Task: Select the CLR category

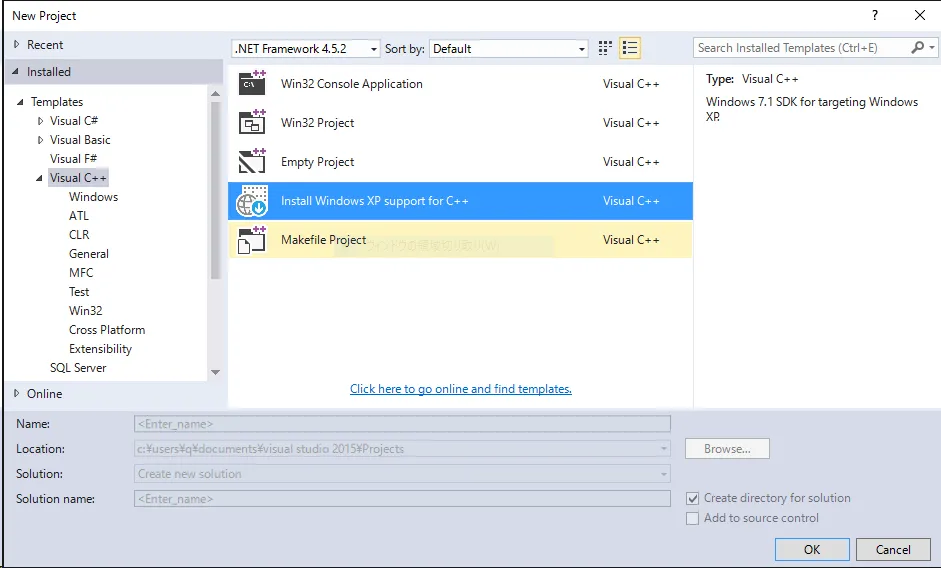Action: 79,235
